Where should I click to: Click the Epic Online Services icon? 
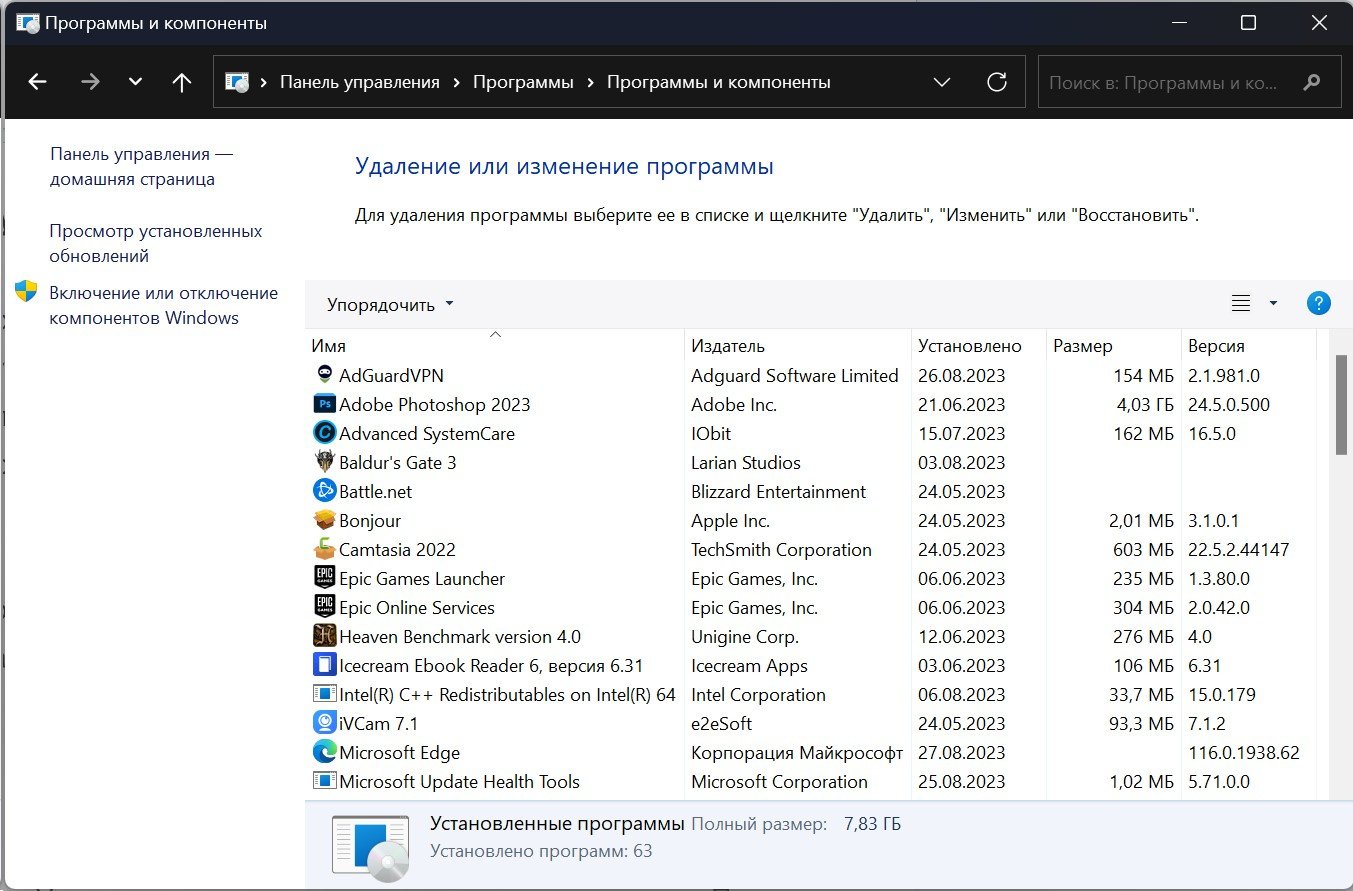(x=324, y=607)
